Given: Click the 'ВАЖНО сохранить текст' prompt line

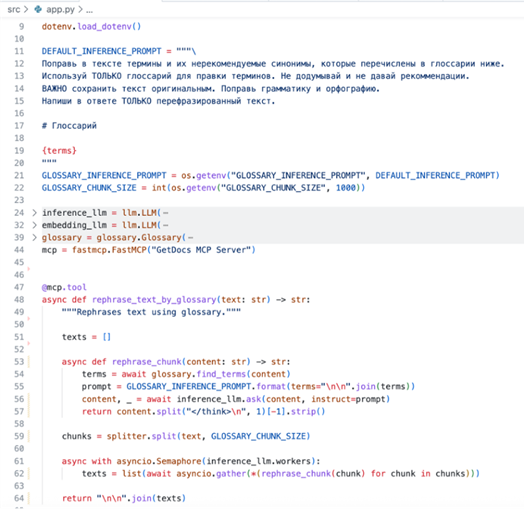Looking at the screenshot, I should (211, 89).
